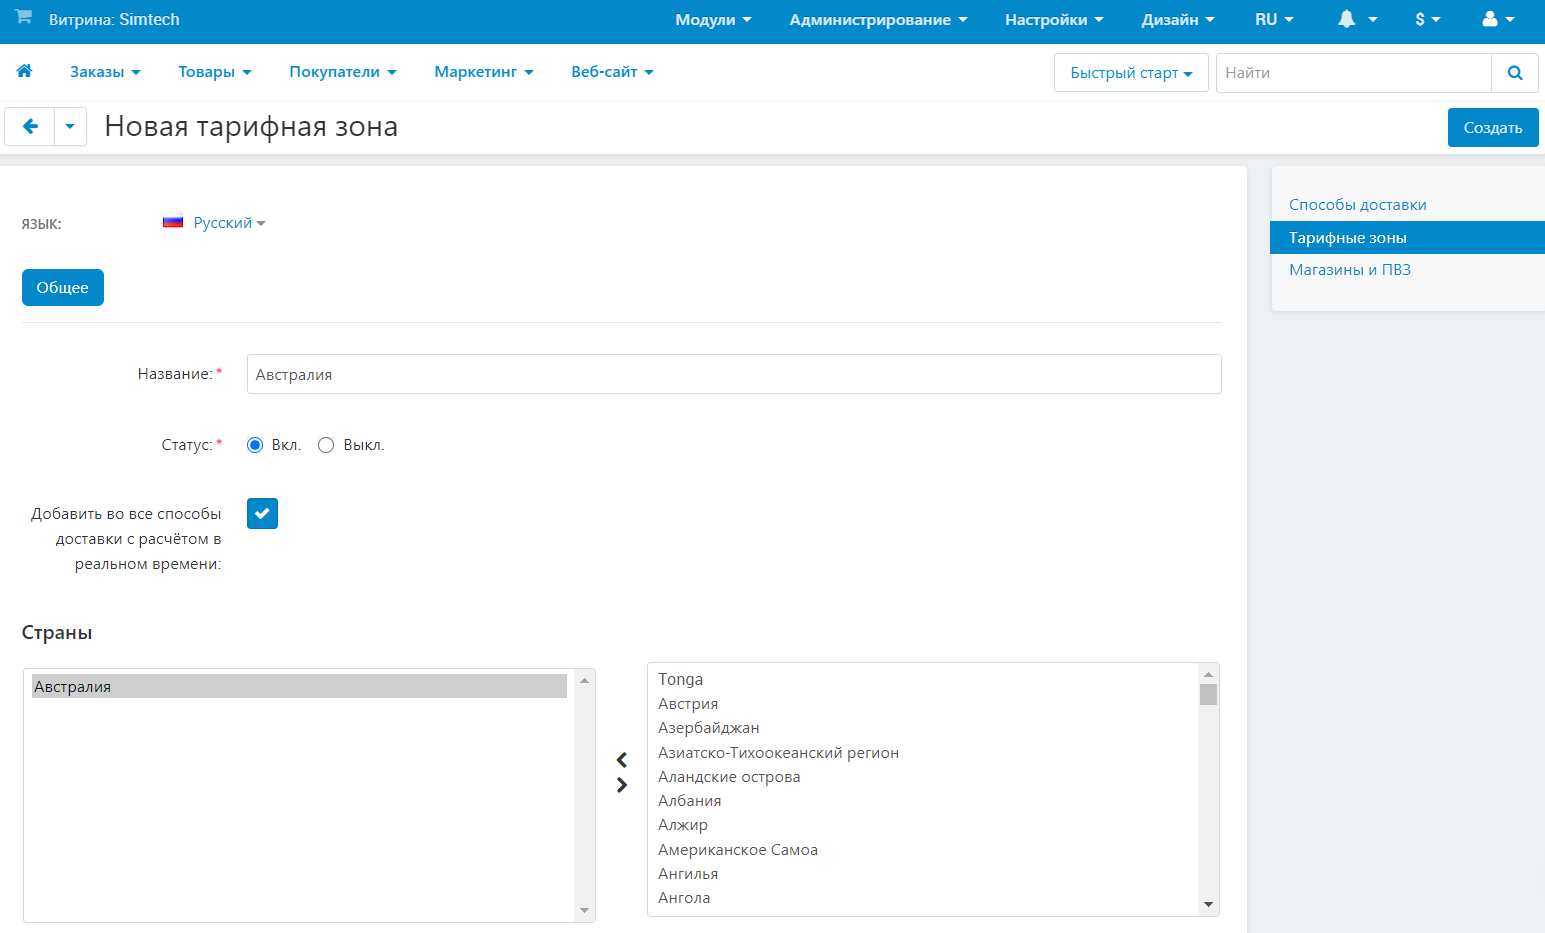
Task: Open the notifications bell menu
Action: (x=1357, y=20)
